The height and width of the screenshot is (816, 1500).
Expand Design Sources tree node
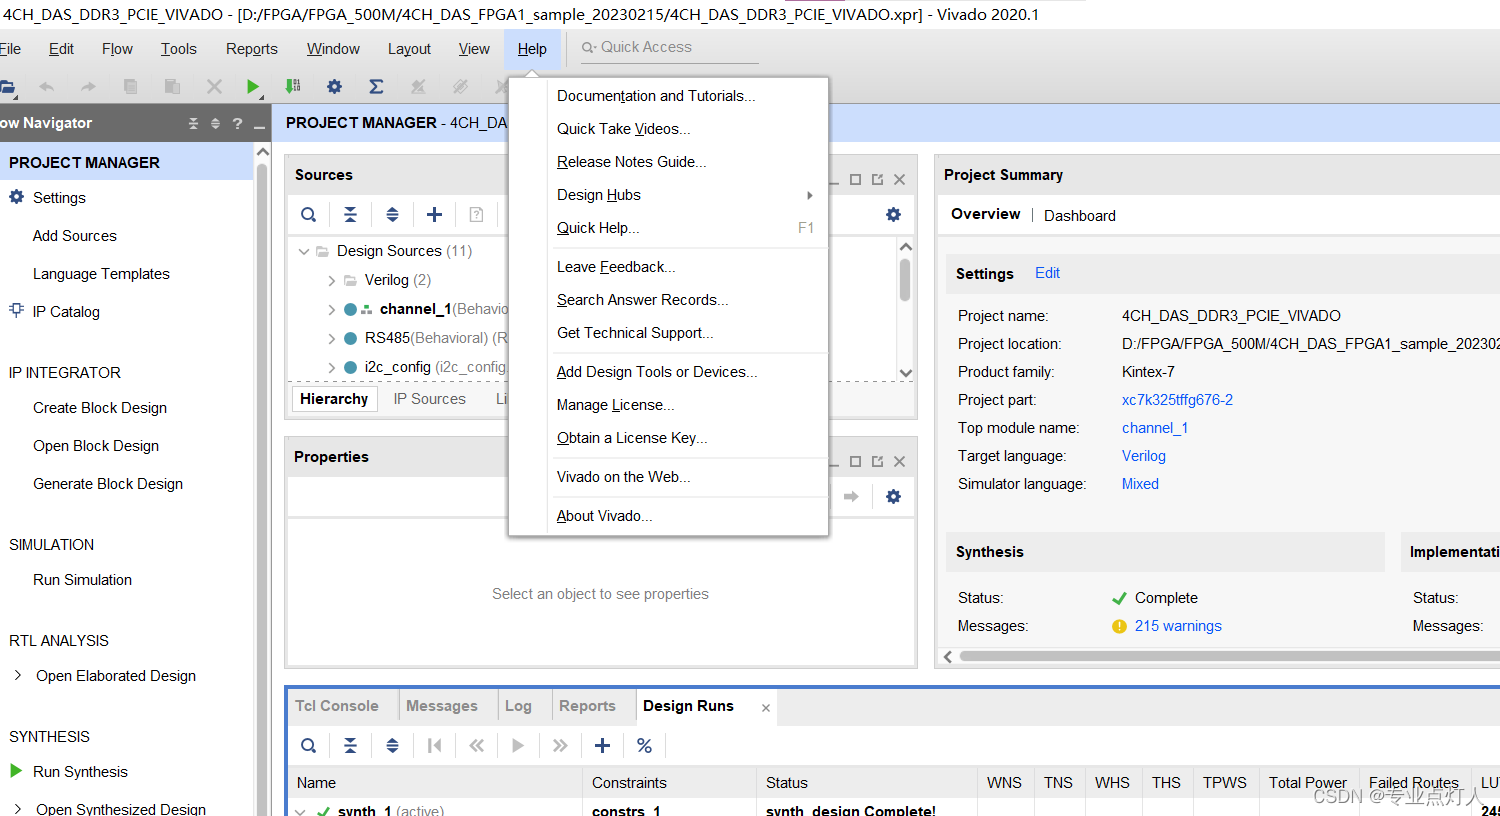(x=304, y=251)
